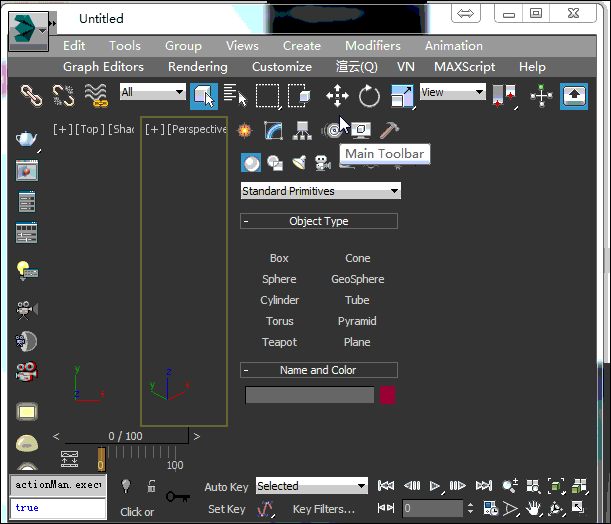The image size is (611, 524).
Task: Play the animation
Action: pos(435,486)
